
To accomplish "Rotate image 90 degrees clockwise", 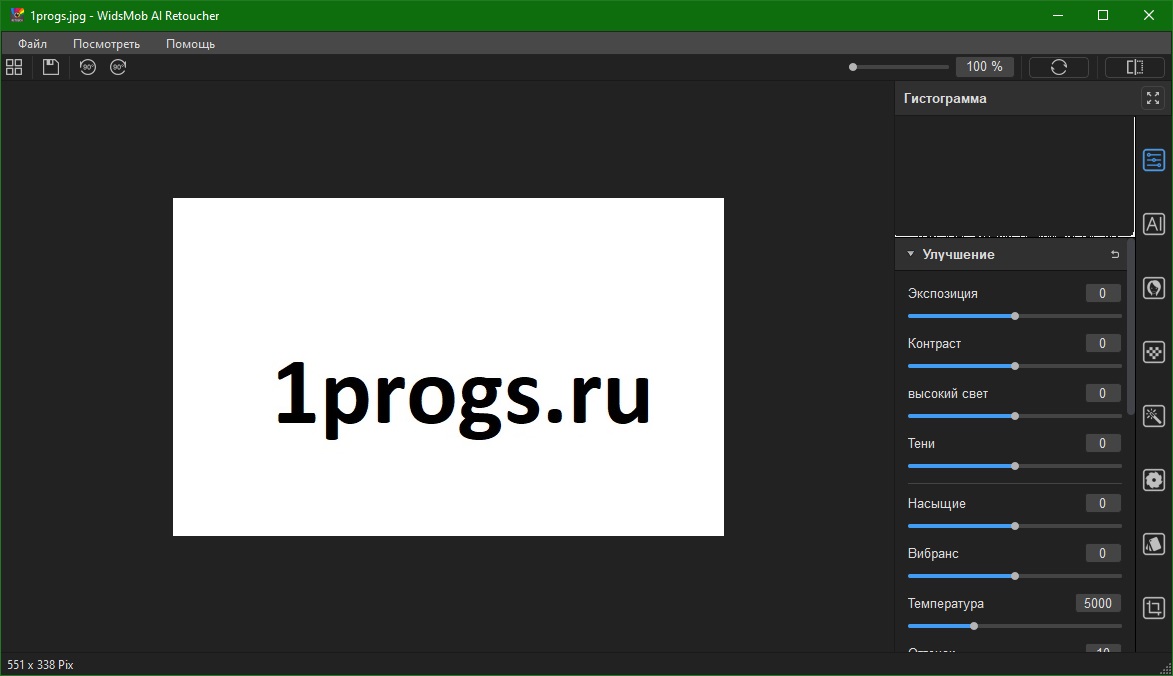I will click(x=118, y=67).
